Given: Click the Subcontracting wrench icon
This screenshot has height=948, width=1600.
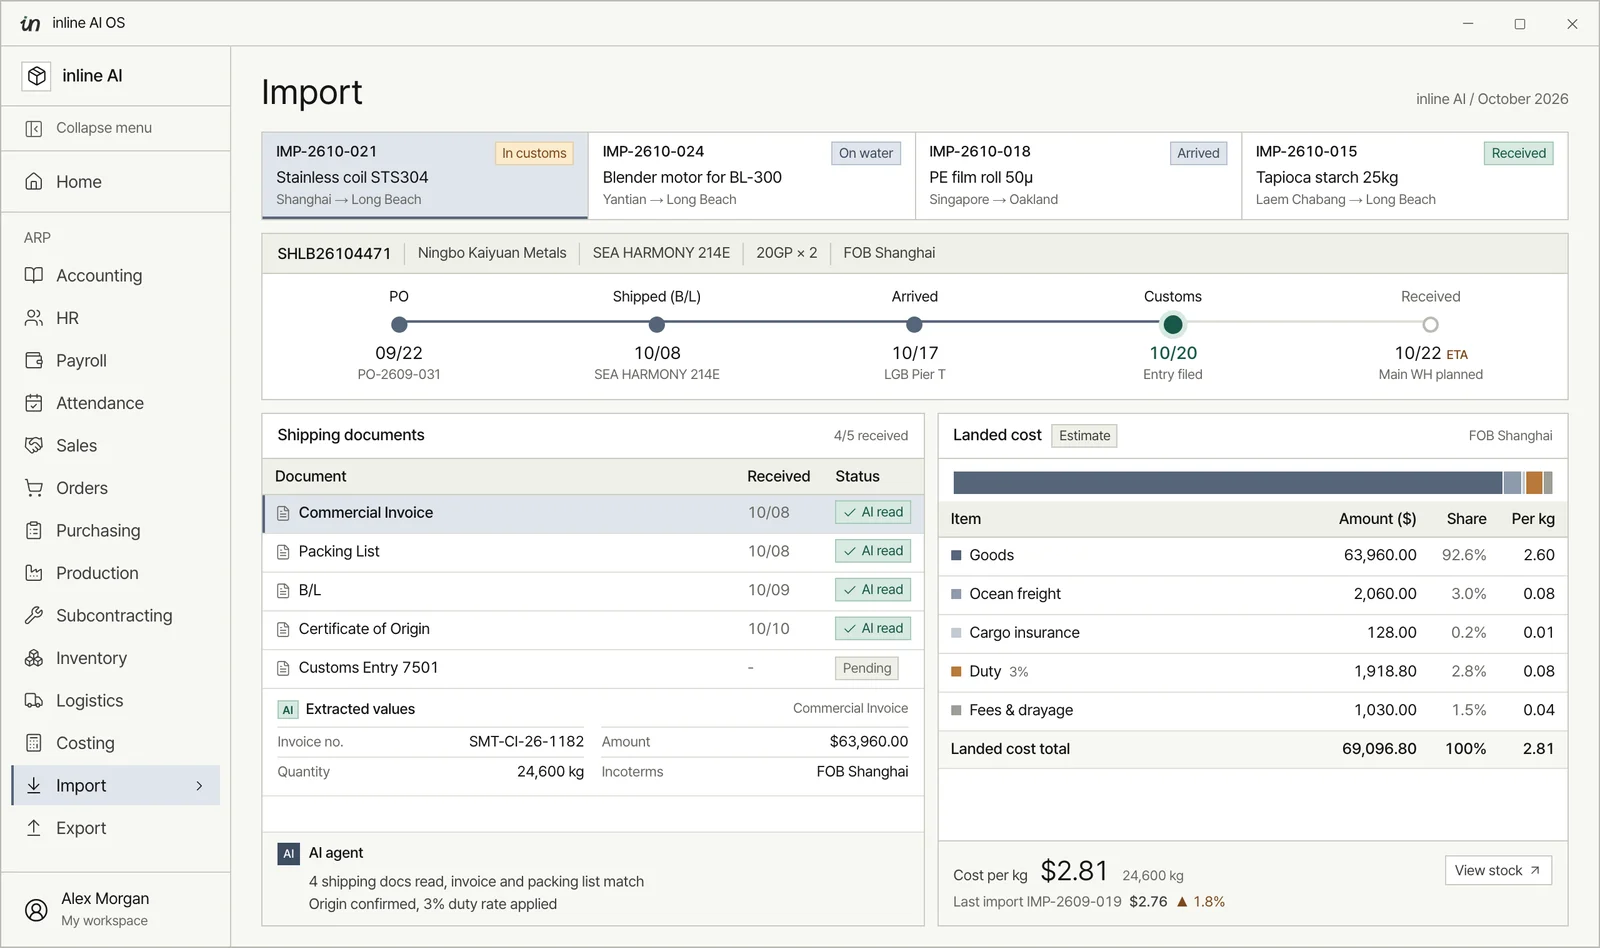Looking at the screenshot, I should [x=34, y=615].
